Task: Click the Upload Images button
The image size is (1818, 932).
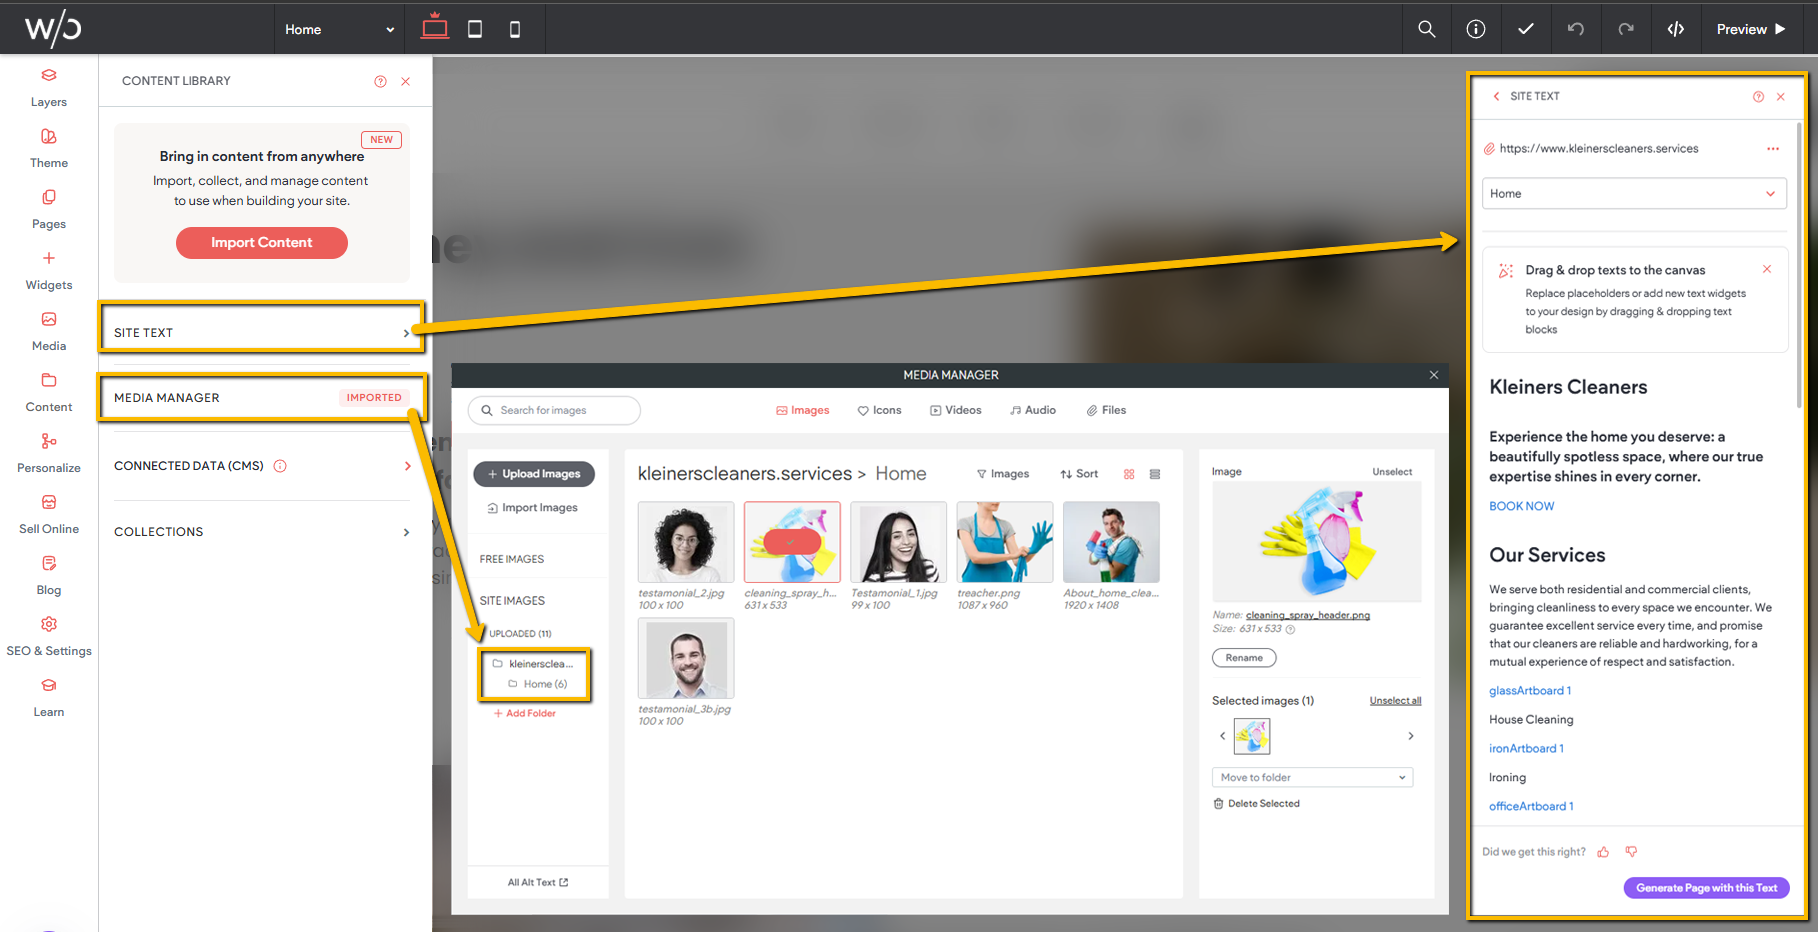Action: tap(534, 474)
